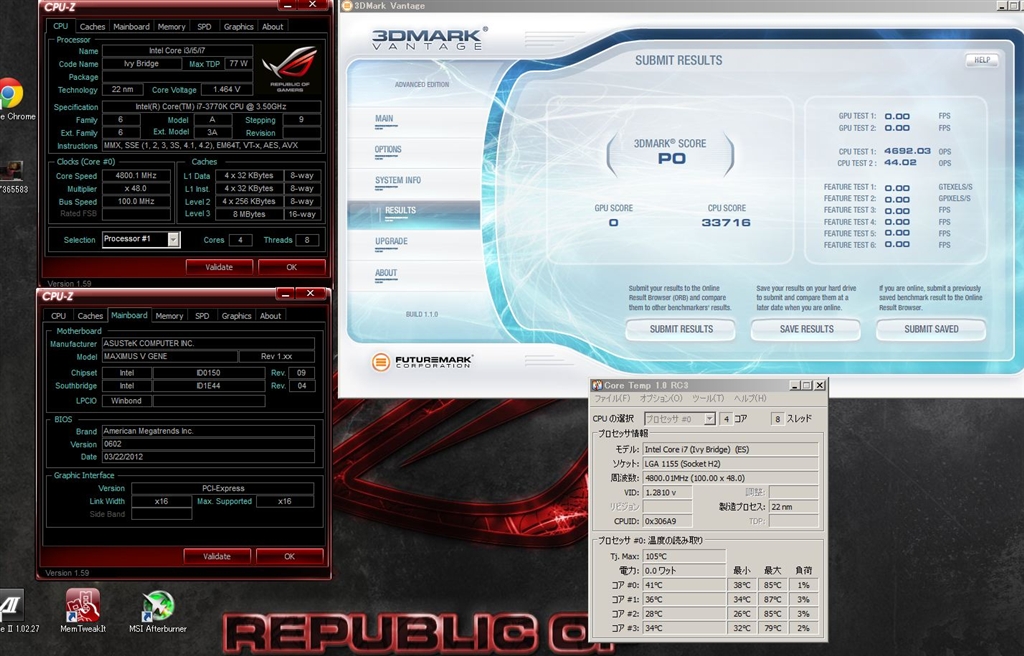
Task: Open Graphics tab in upper CPU-Z window
Action: 238,27
